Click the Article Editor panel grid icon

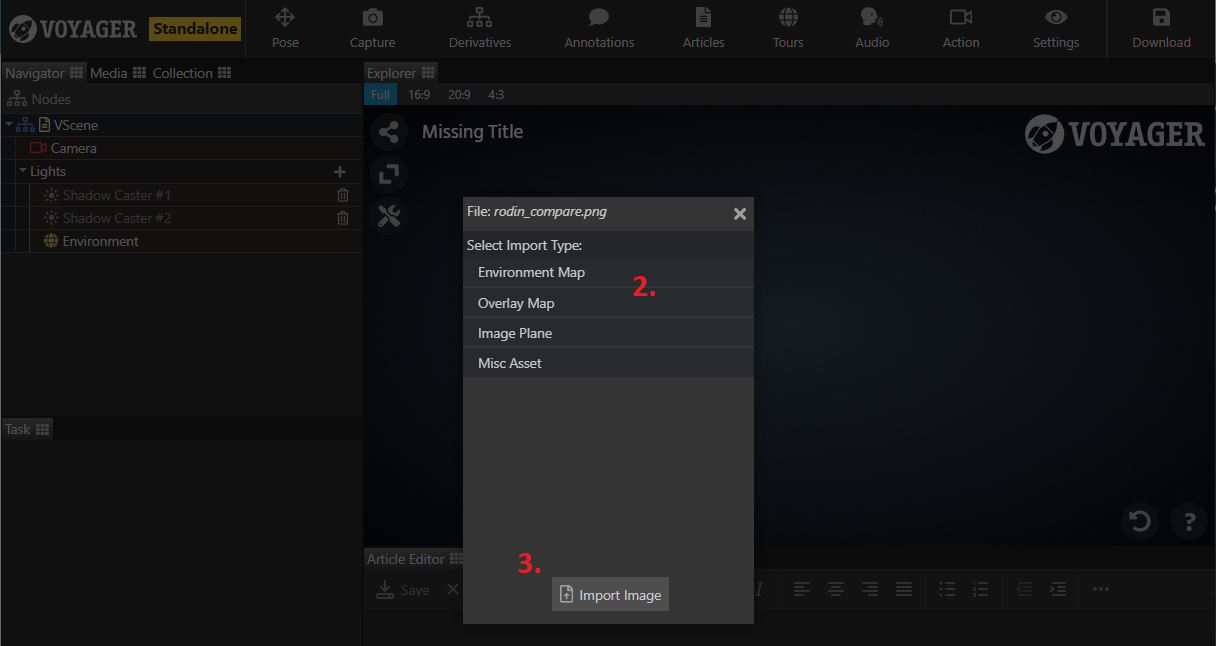coord(456,559)
